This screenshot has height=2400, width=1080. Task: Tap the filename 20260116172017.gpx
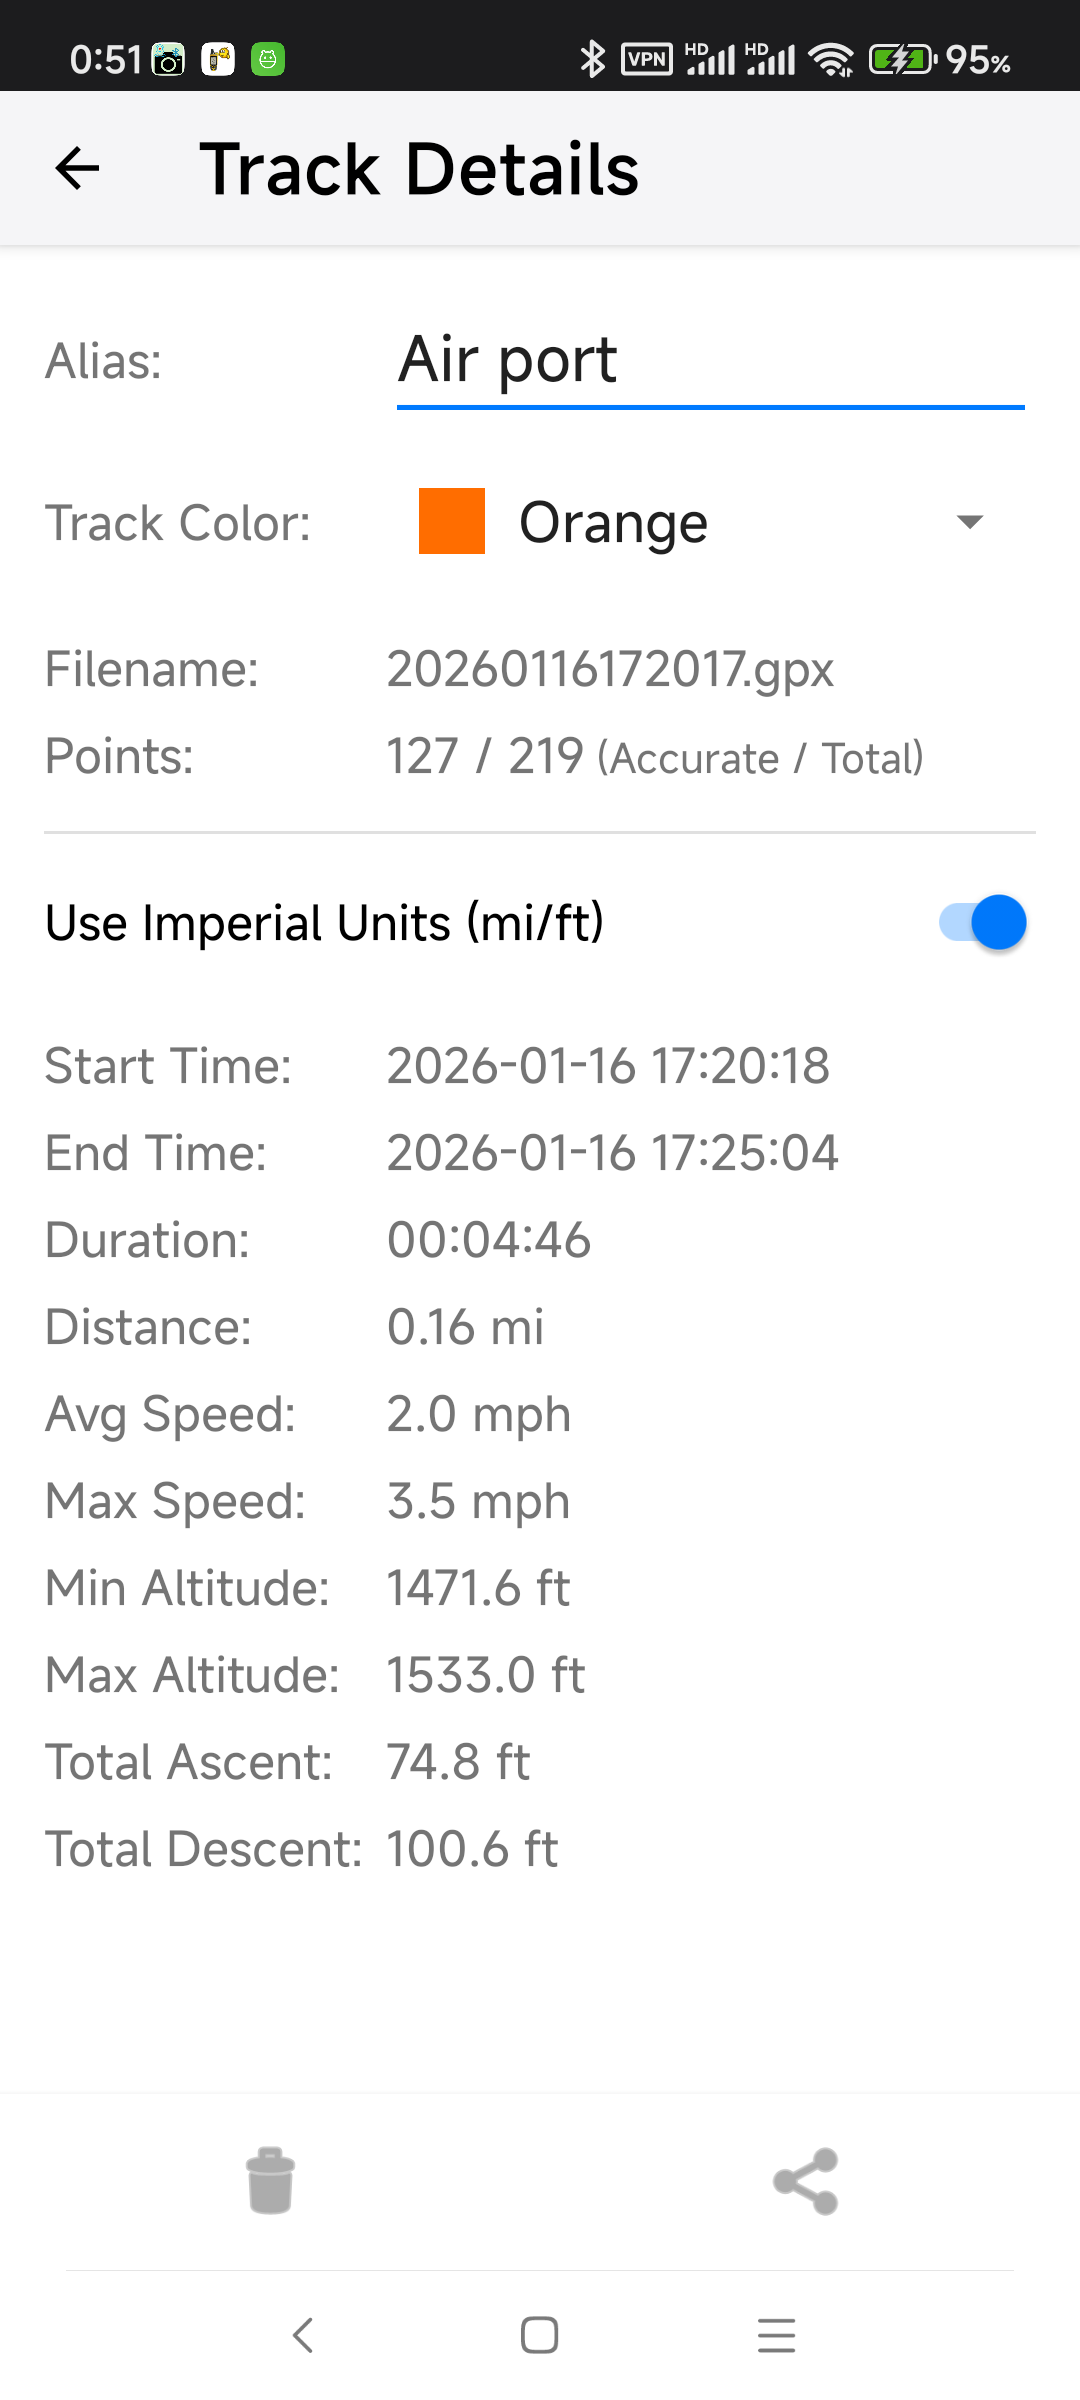610,669
